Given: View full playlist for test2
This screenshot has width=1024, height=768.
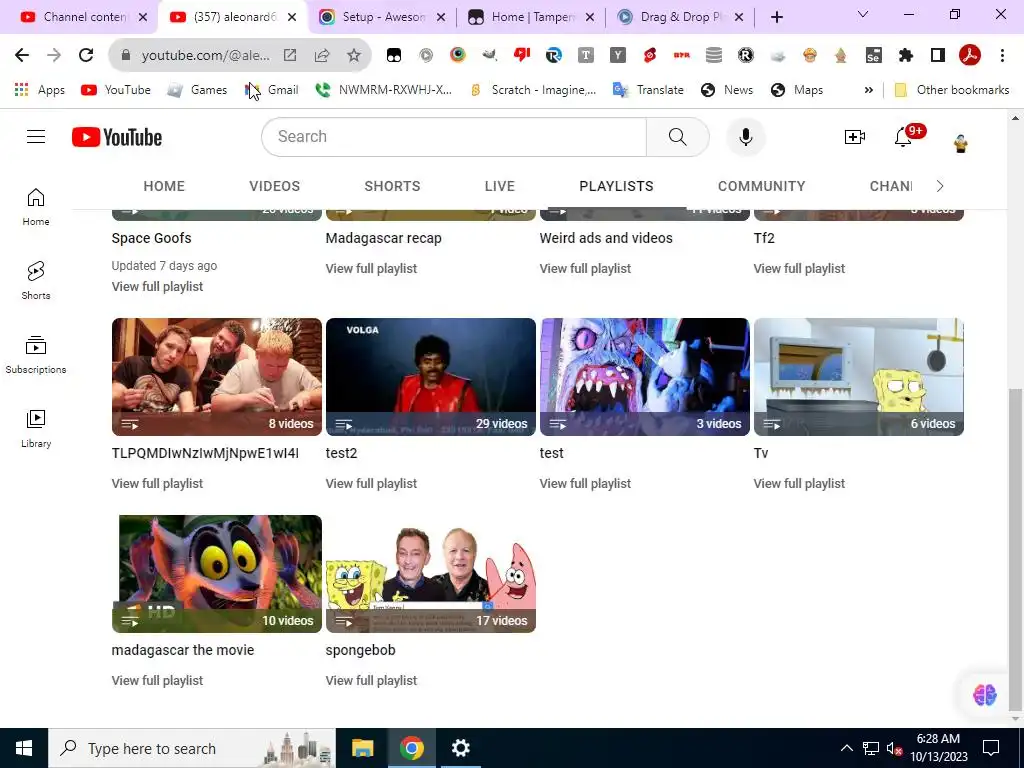Looking at the screenshot, I should pyautogui.click(x=371, y=483).
